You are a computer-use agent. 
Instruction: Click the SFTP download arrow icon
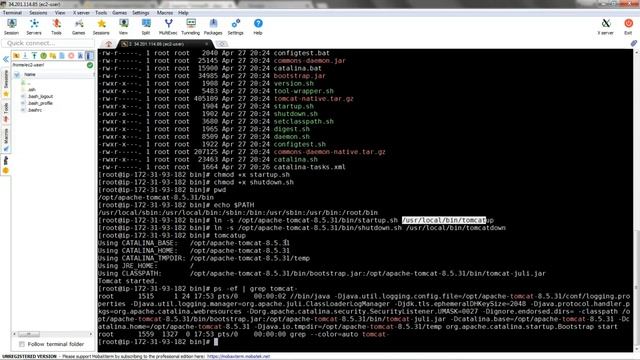pyautogui.click(x=25, y=56)
